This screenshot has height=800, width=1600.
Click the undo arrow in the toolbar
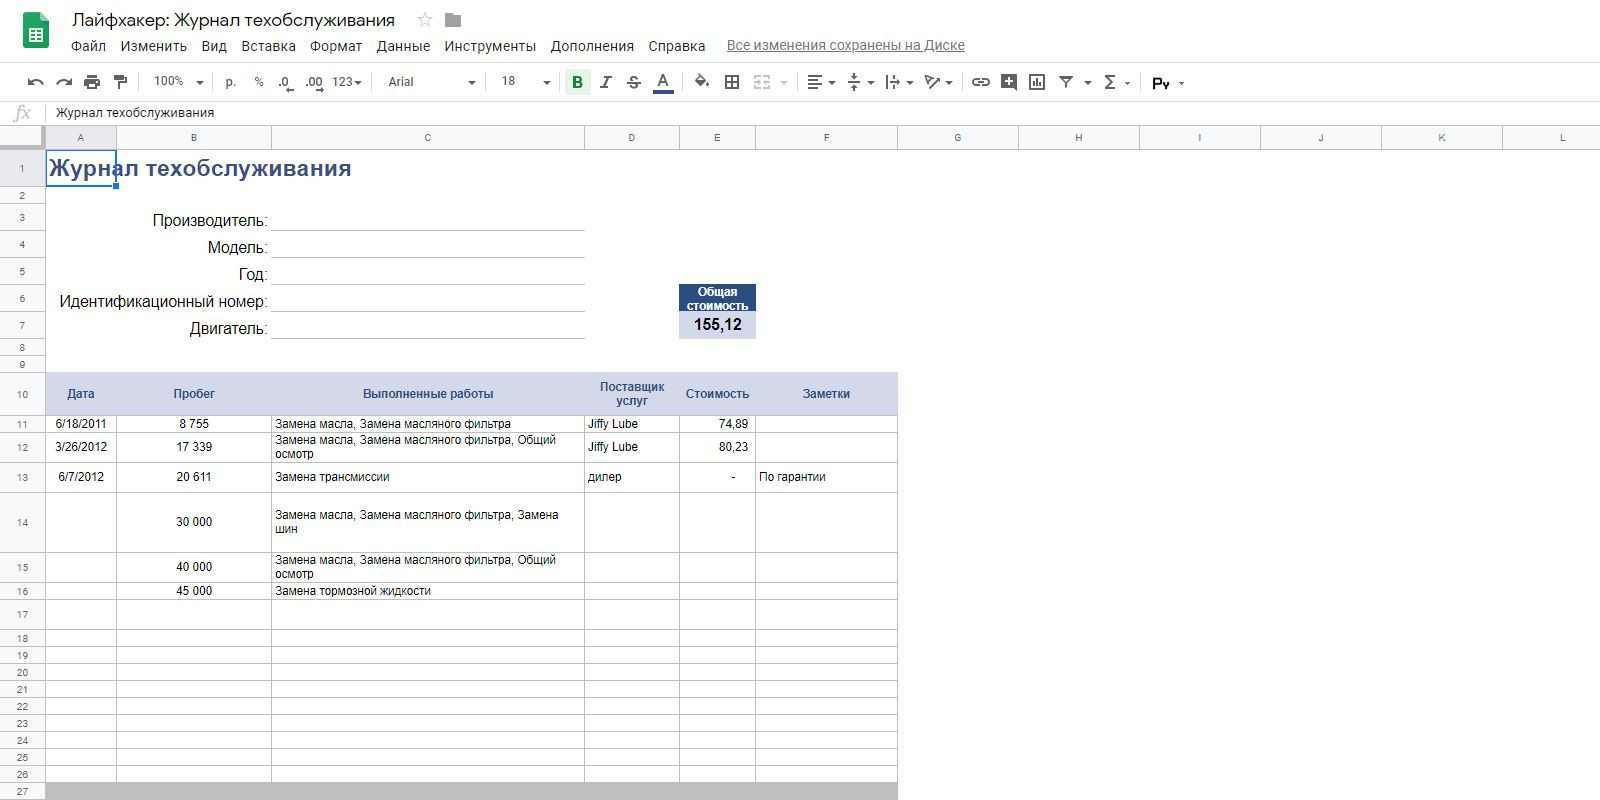[36, 82]
